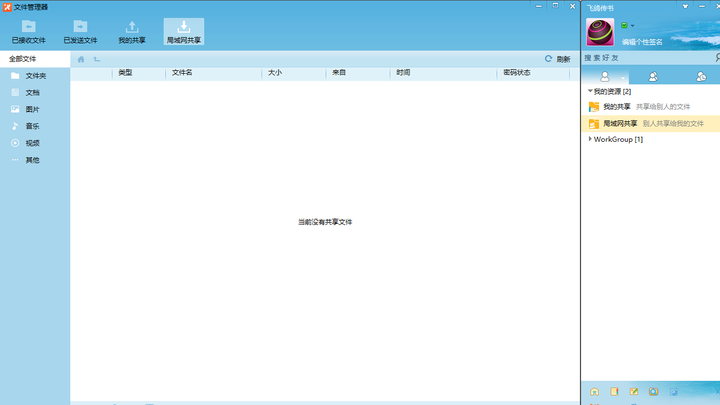Open the 已发送文件 sent files view
Image resolution: width=720 pixels, height=405 pixels.
80,32
